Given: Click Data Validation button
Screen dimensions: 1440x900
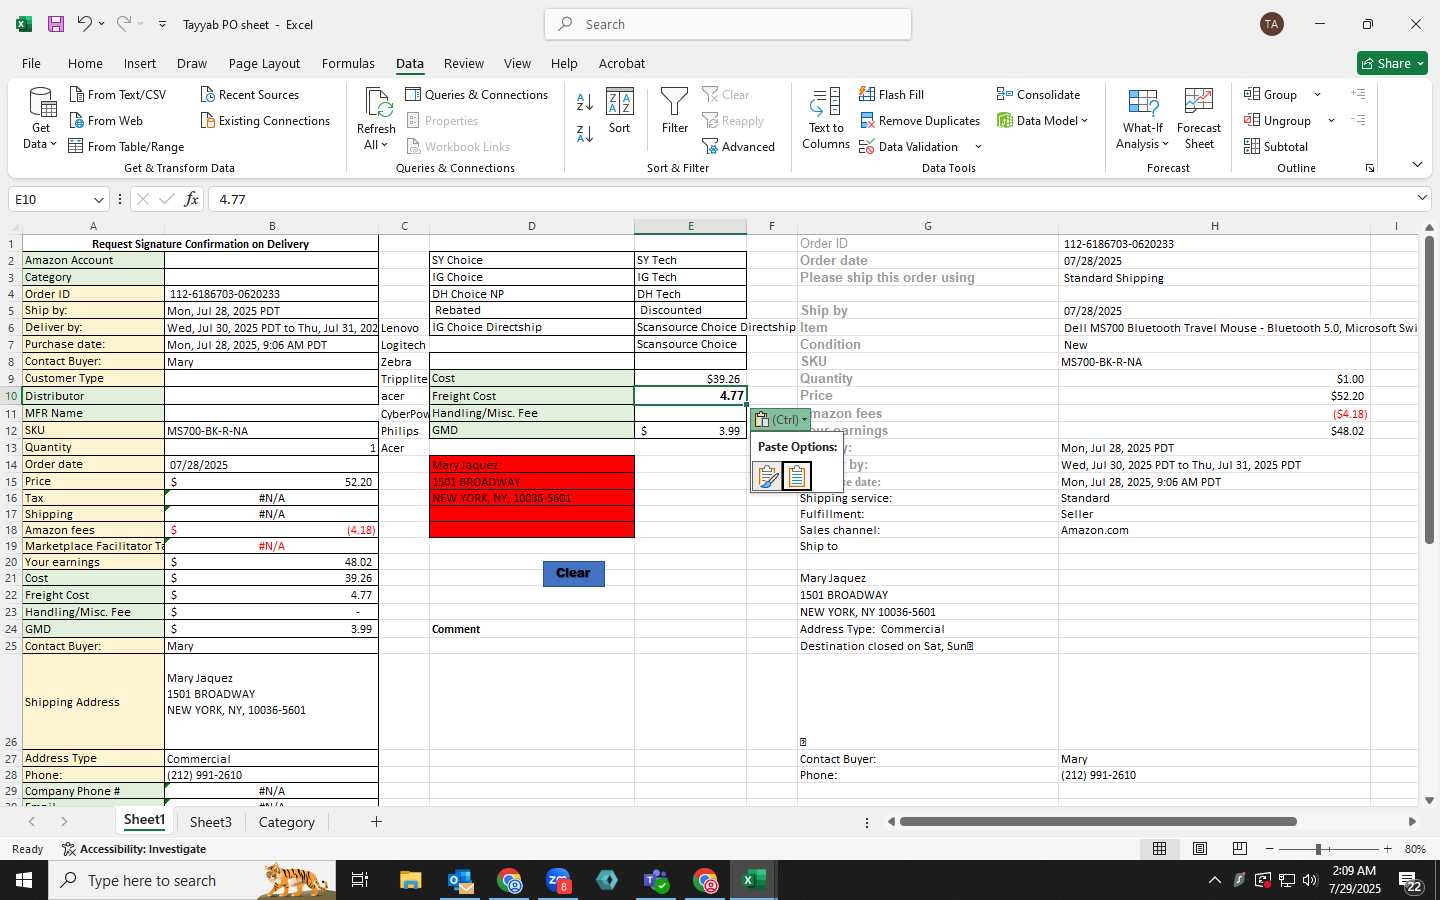Looking at the screenshot, I should coord(908,146).
